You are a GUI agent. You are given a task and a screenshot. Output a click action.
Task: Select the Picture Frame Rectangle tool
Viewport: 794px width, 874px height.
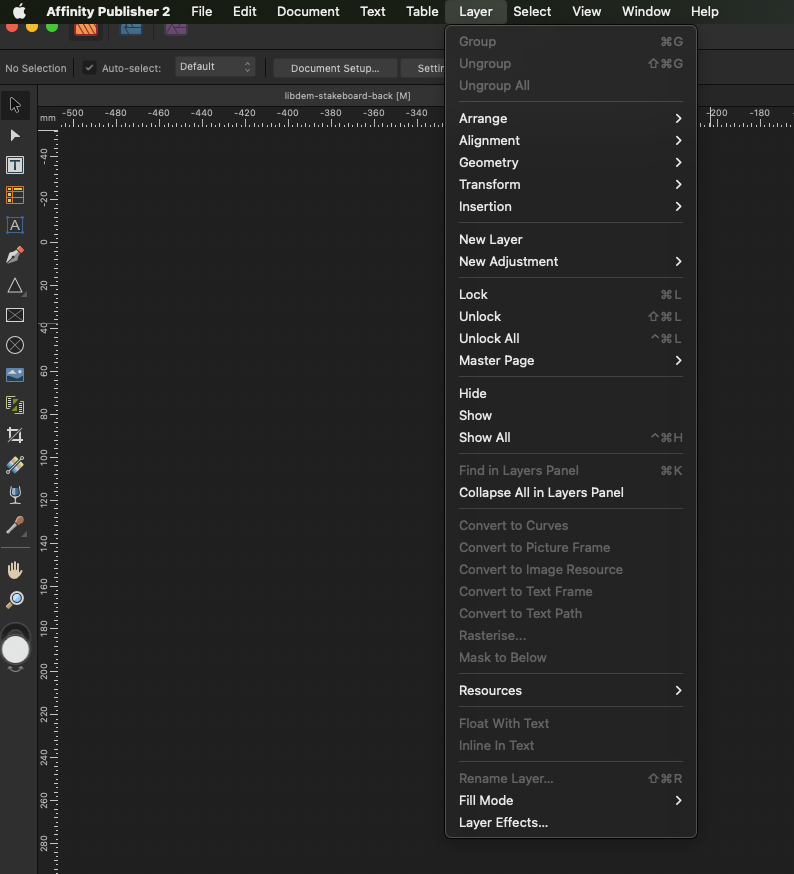[x=15, y=315]
